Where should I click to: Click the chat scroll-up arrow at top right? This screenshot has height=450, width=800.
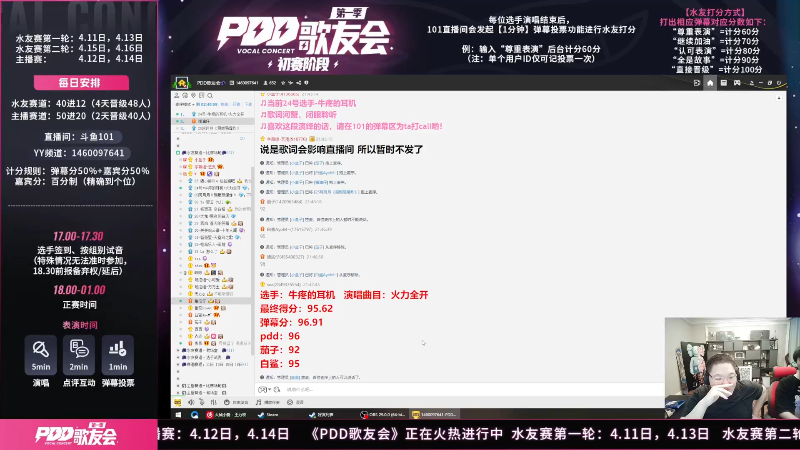pyautogui.click(x=779, y=97)
